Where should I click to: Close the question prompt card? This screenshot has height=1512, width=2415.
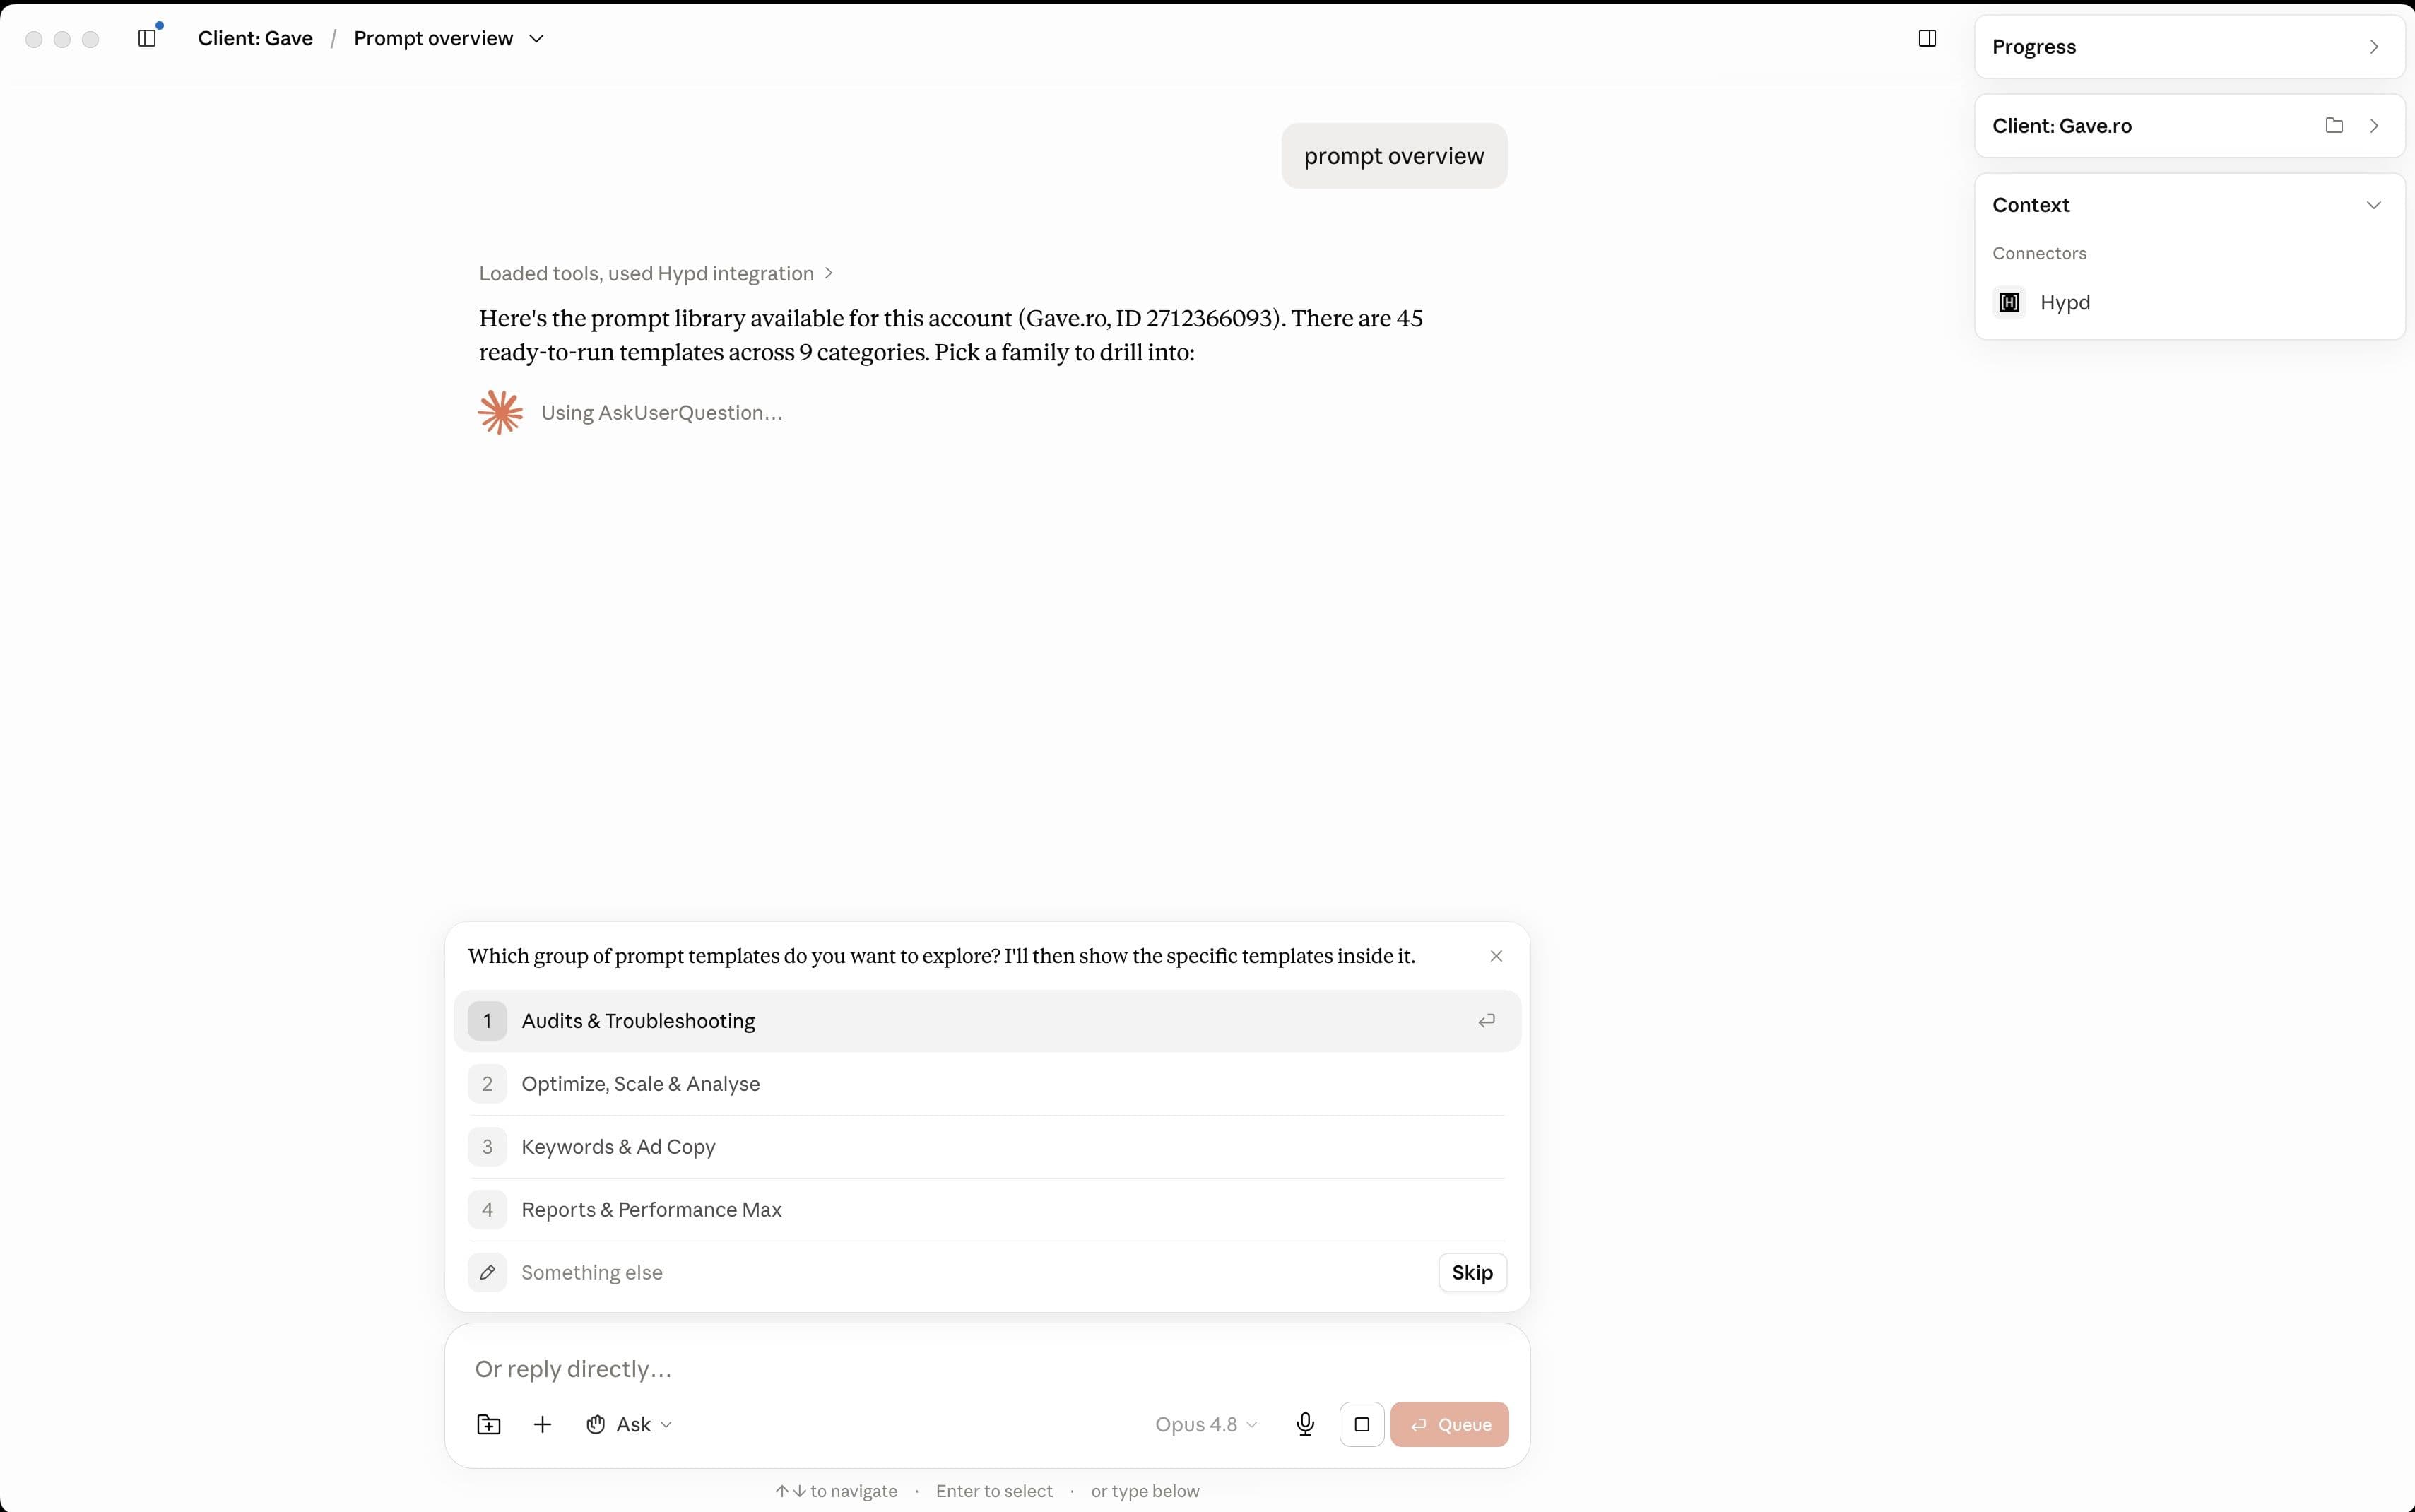1496,956
